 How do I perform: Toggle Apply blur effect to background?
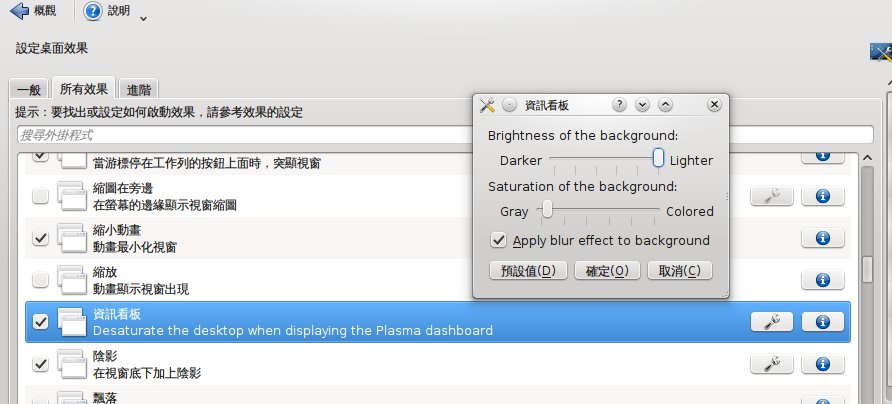pyautogui.click(x=499, y=240)
